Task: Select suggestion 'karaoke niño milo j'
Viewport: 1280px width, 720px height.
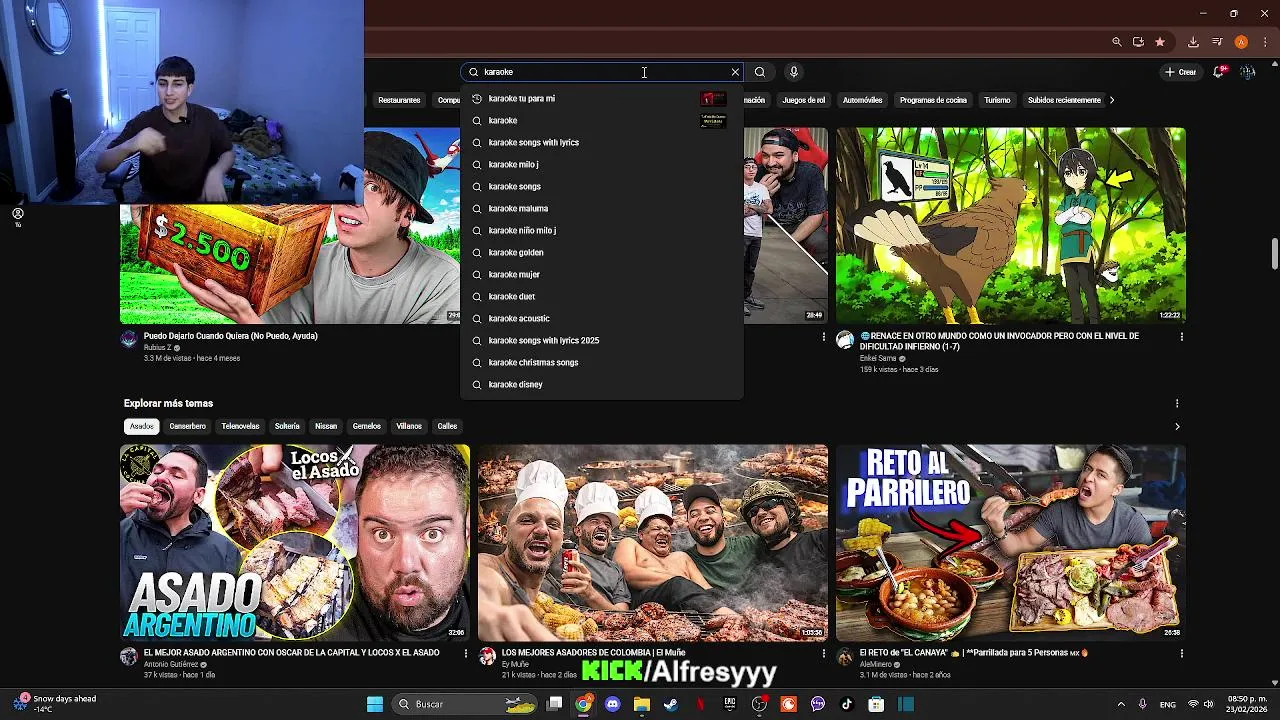Action: pos(602,230)
